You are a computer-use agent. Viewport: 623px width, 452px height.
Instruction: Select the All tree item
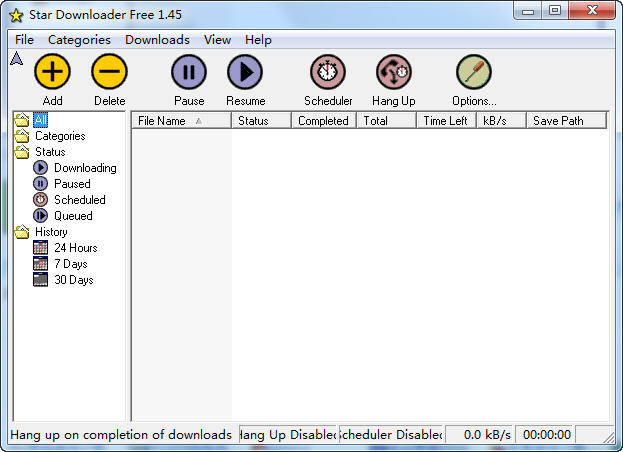(x=41, y=120)
